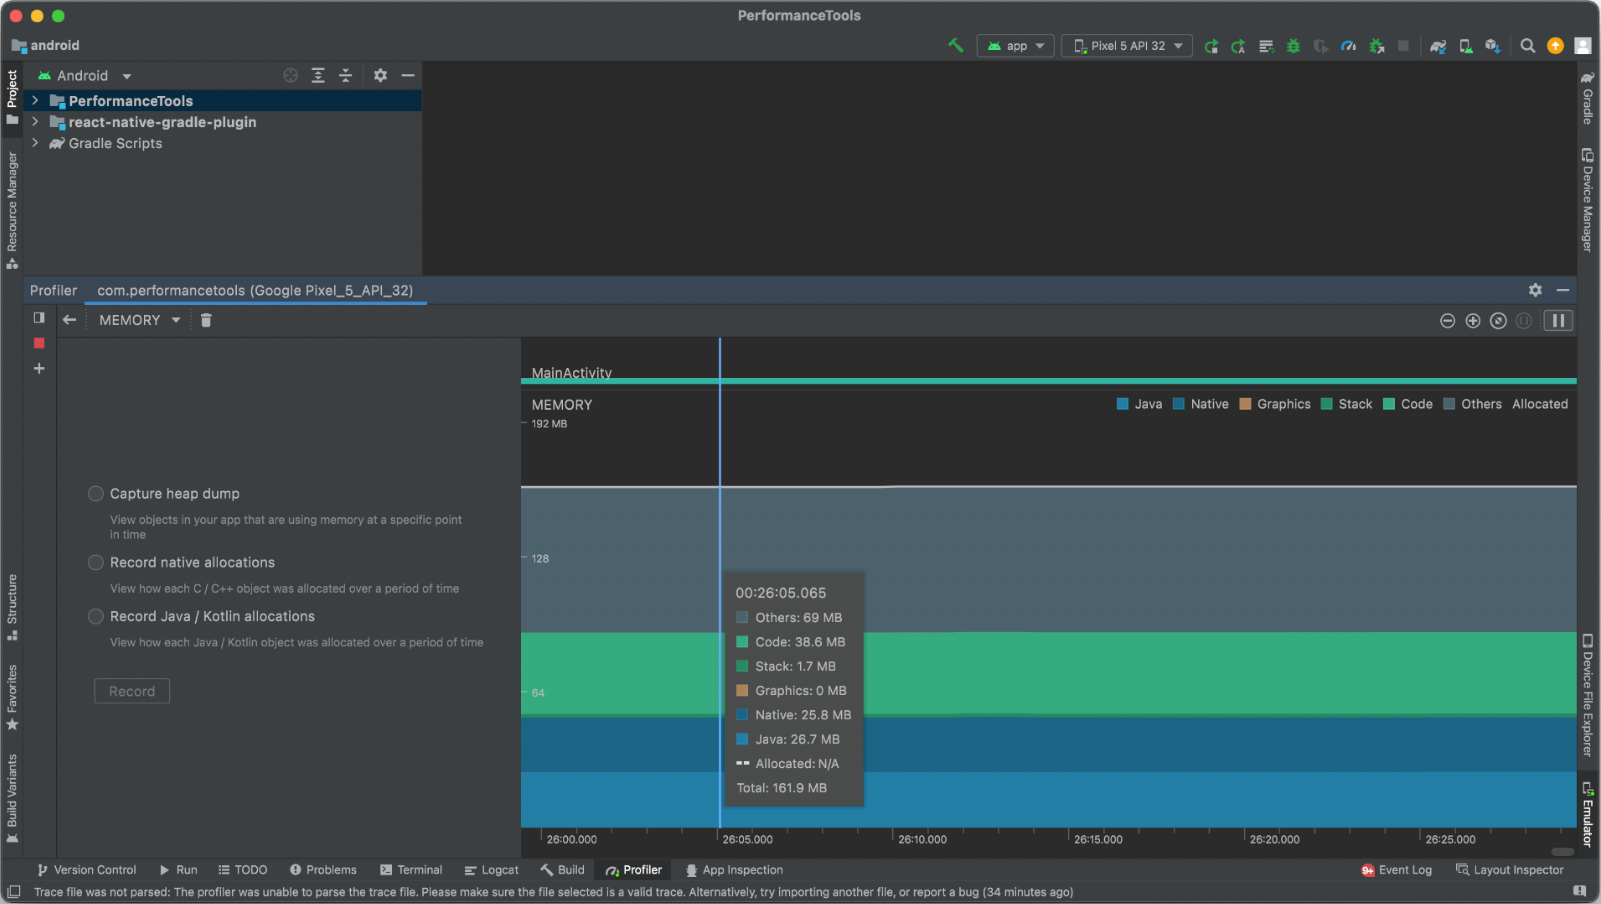Open the Terminal tool window tab

tap(411, 870)
